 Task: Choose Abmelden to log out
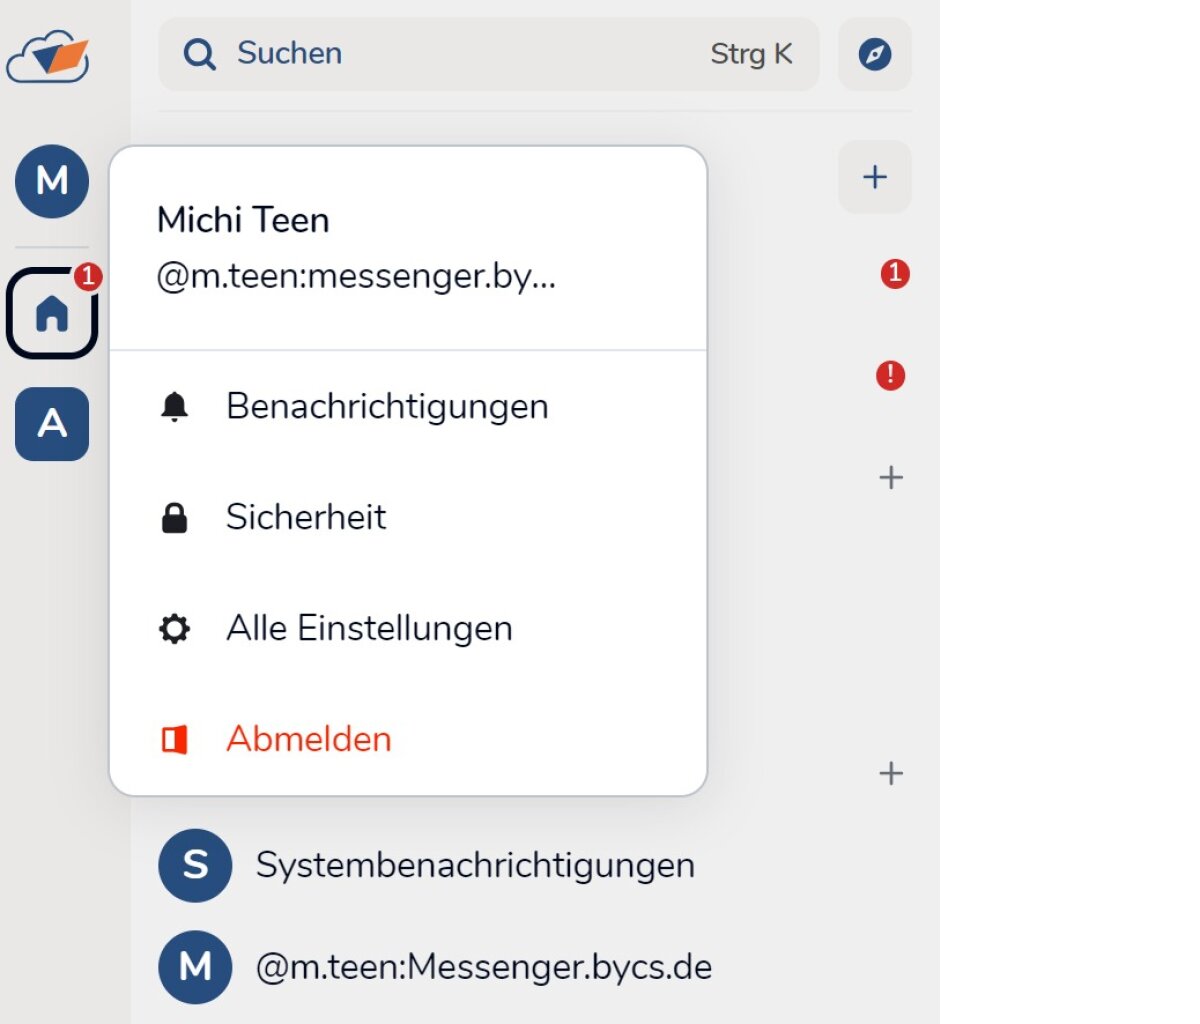(308, 739)
